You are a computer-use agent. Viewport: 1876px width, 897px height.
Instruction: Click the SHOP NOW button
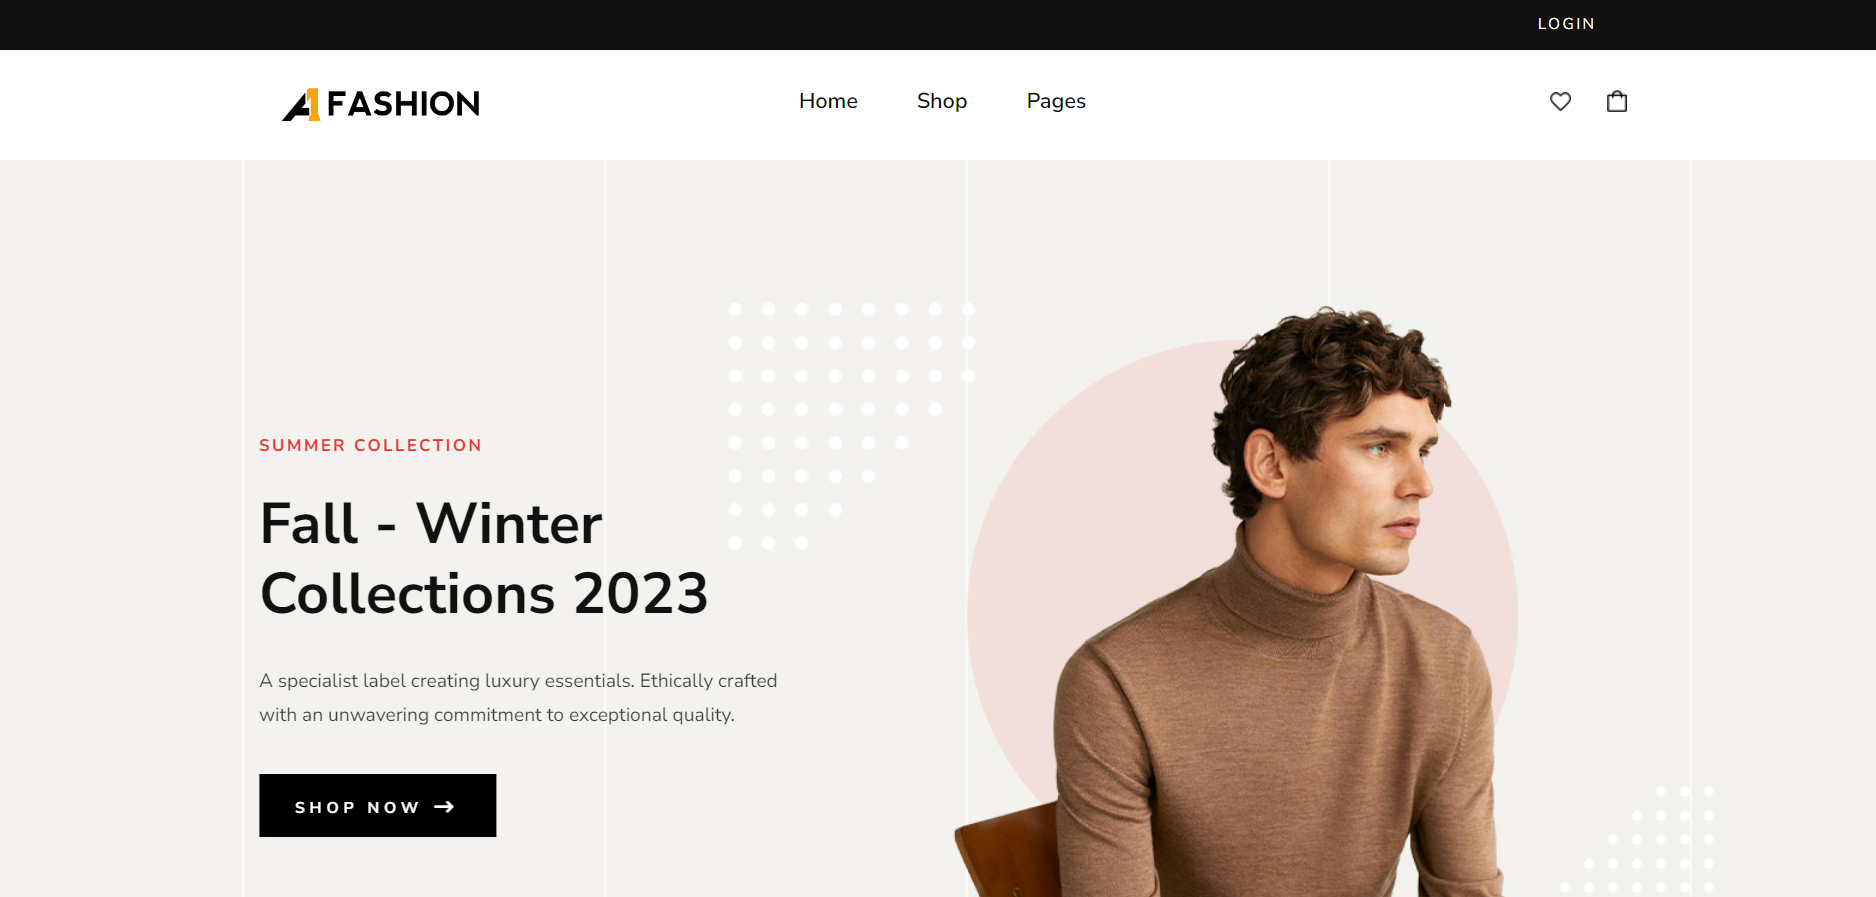tap(378, 805)
